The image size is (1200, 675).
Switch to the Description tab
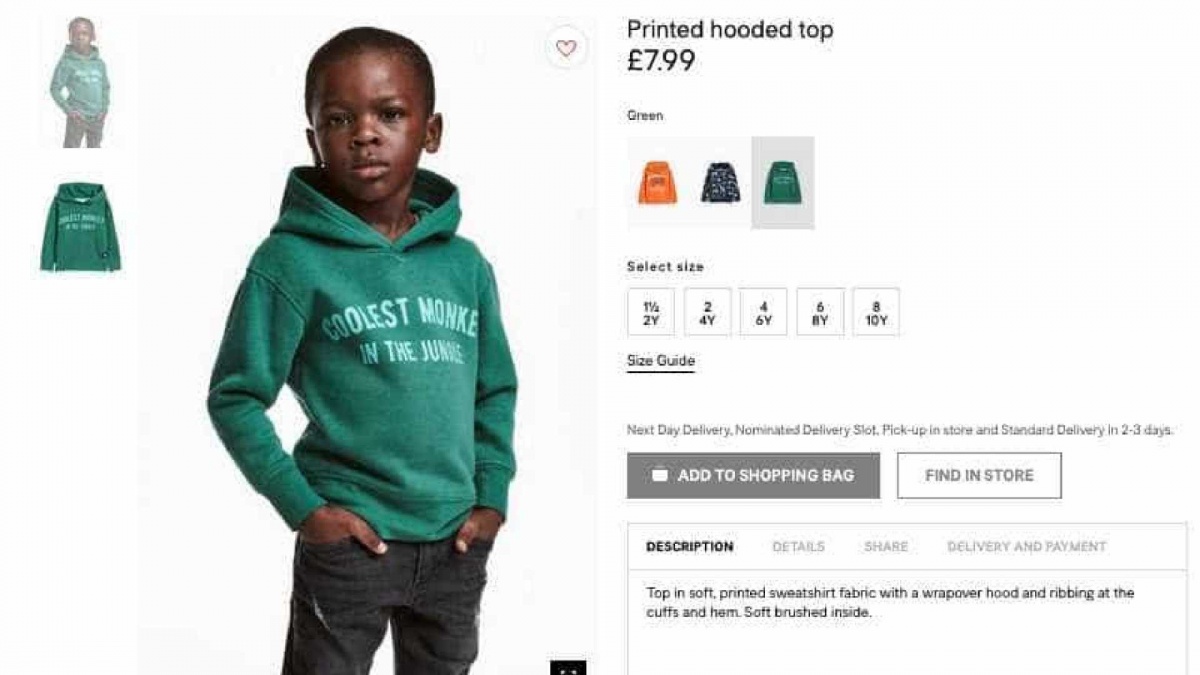click(690, 547)
